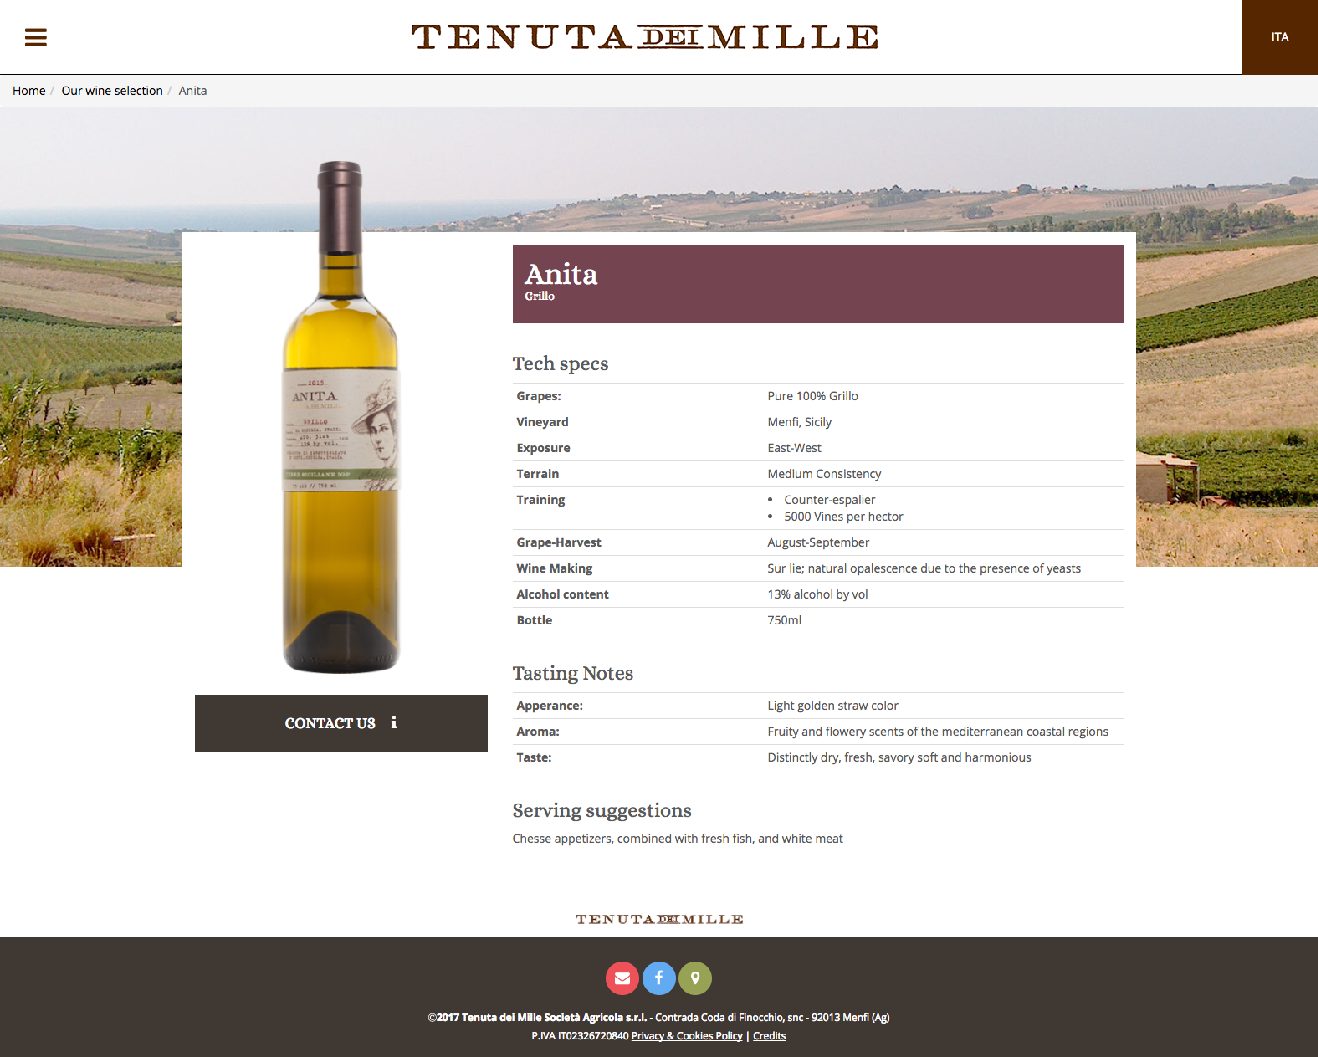Click the Tenuta dei Mille header logo

(x=645, y=37)
